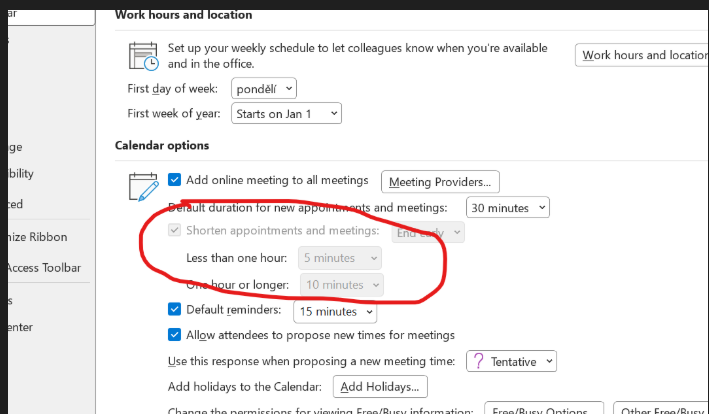Click the calendar options pencil icon
Image resolution: width=709 pixels, height=414 pixels.
coord(144,187)
